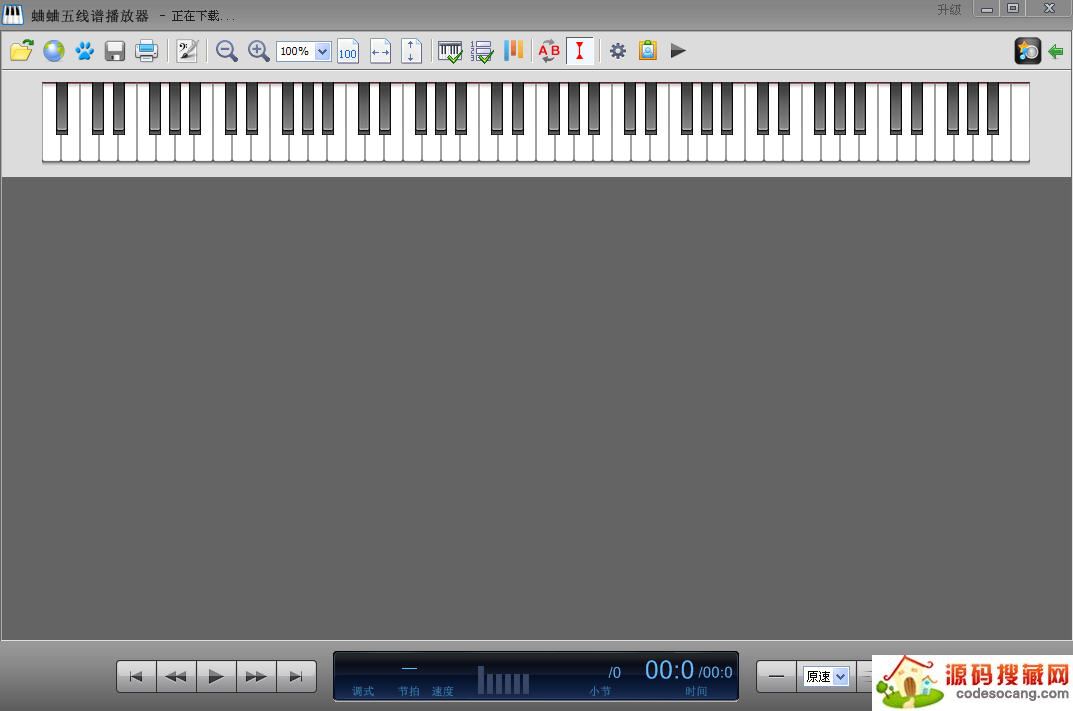Expand the 原速 tempo dropdown

tap(840, 677)
